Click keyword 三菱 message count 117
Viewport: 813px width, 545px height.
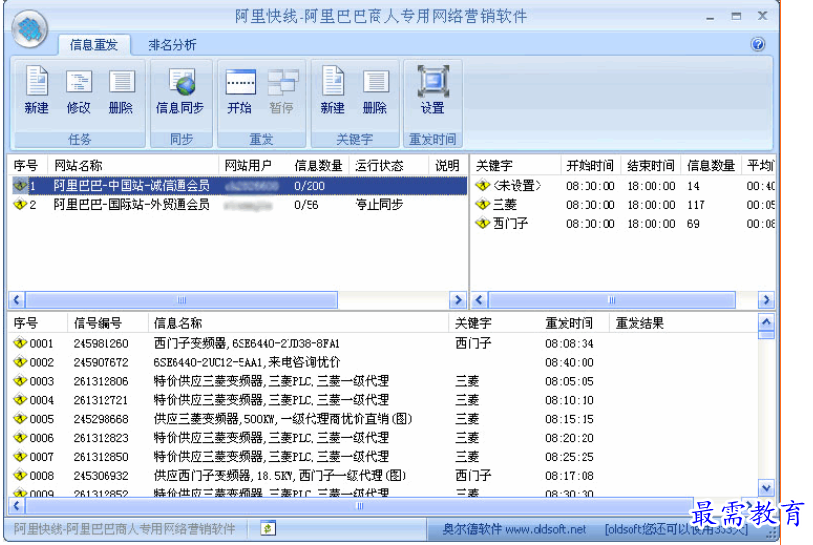pyautogui.click(x=696, y=205)
